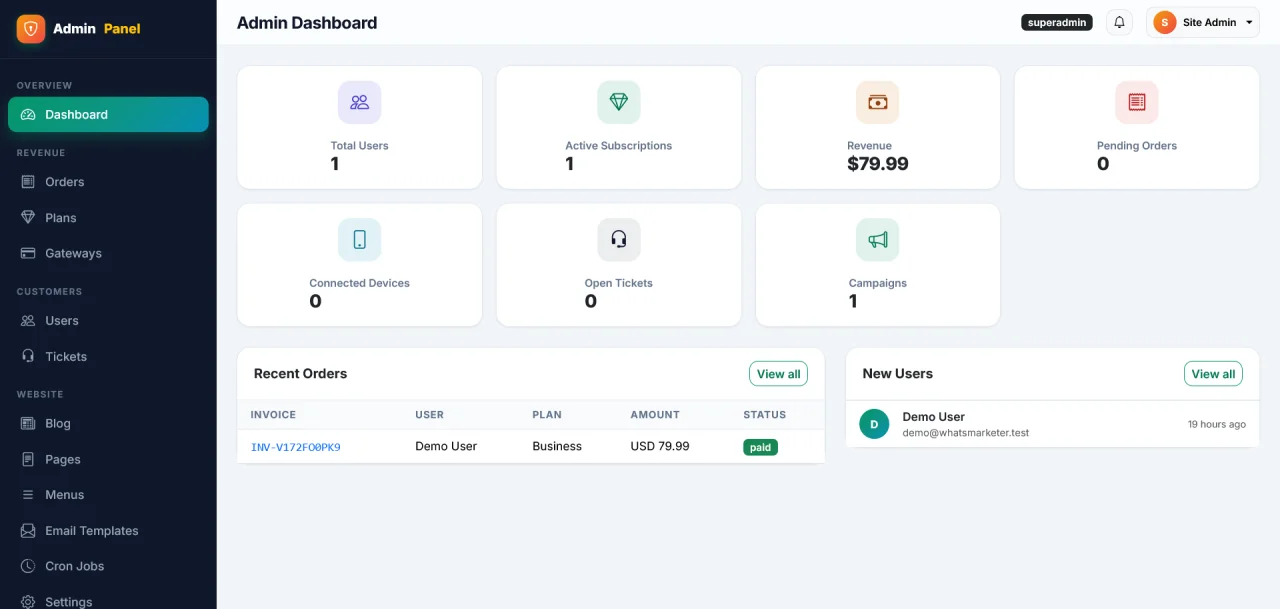Image resolution: width=1280 pixels, height=609 pixels.
Task: Click the Admin Panel shield logo
Action: pos(31,28)
